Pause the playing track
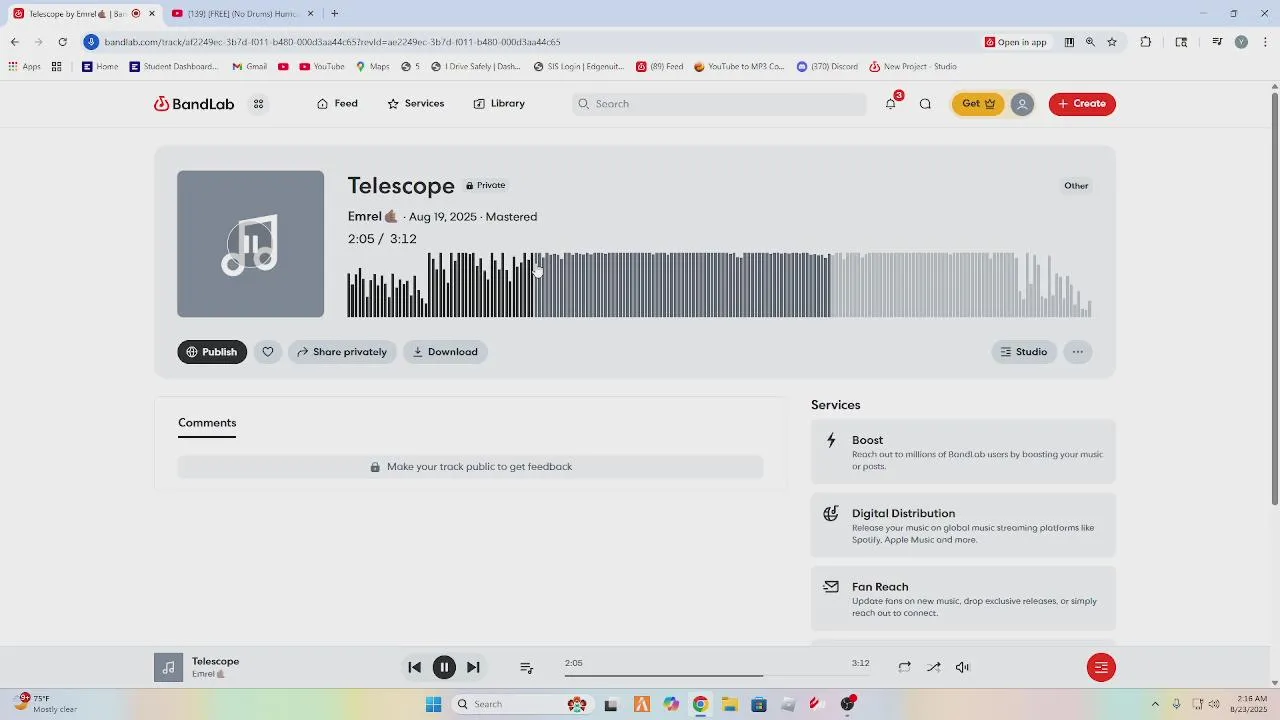This screenshot has width=1280, height=720. [x=444, y=667]
